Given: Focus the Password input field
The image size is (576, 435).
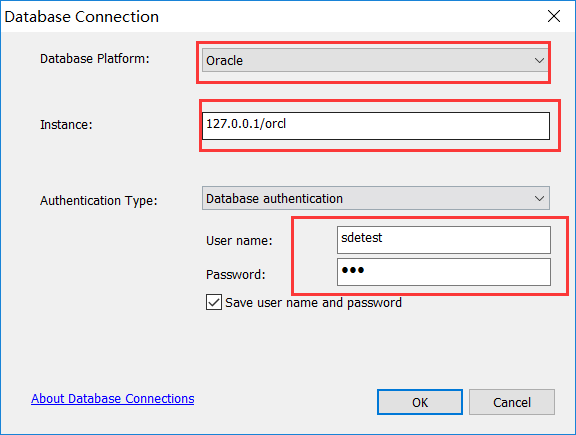Looking at the screenshot, I should 444,272.
